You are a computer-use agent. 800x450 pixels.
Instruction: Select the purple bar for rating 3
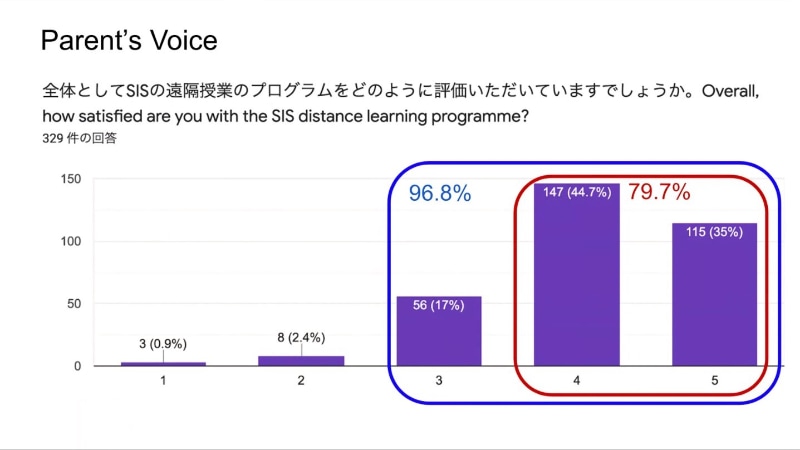439,331
